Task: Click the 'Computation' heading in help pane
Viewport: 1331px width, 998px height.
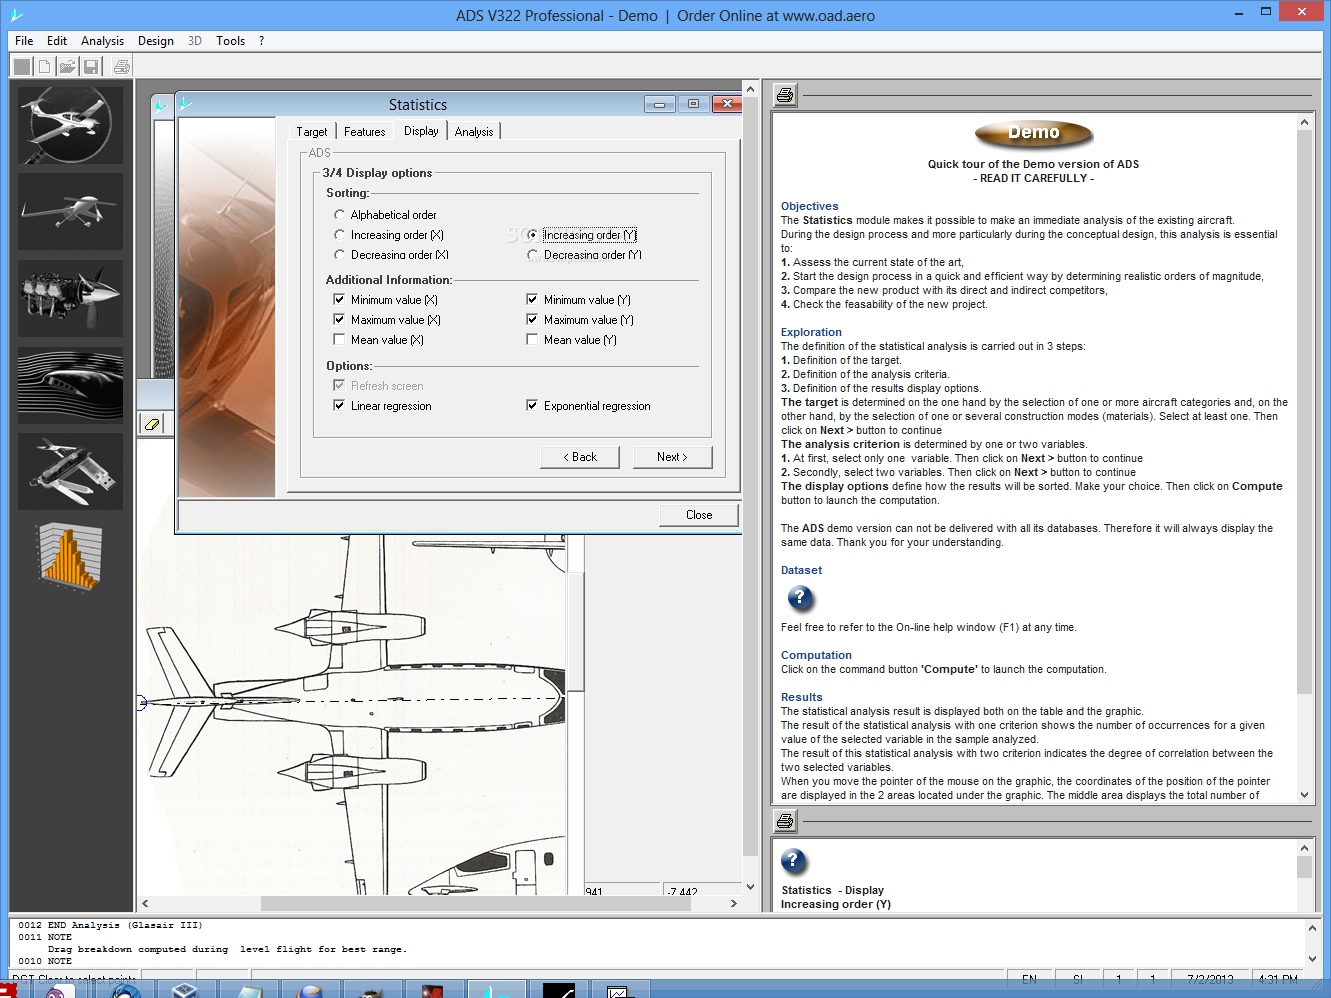Action: [816, 655]
